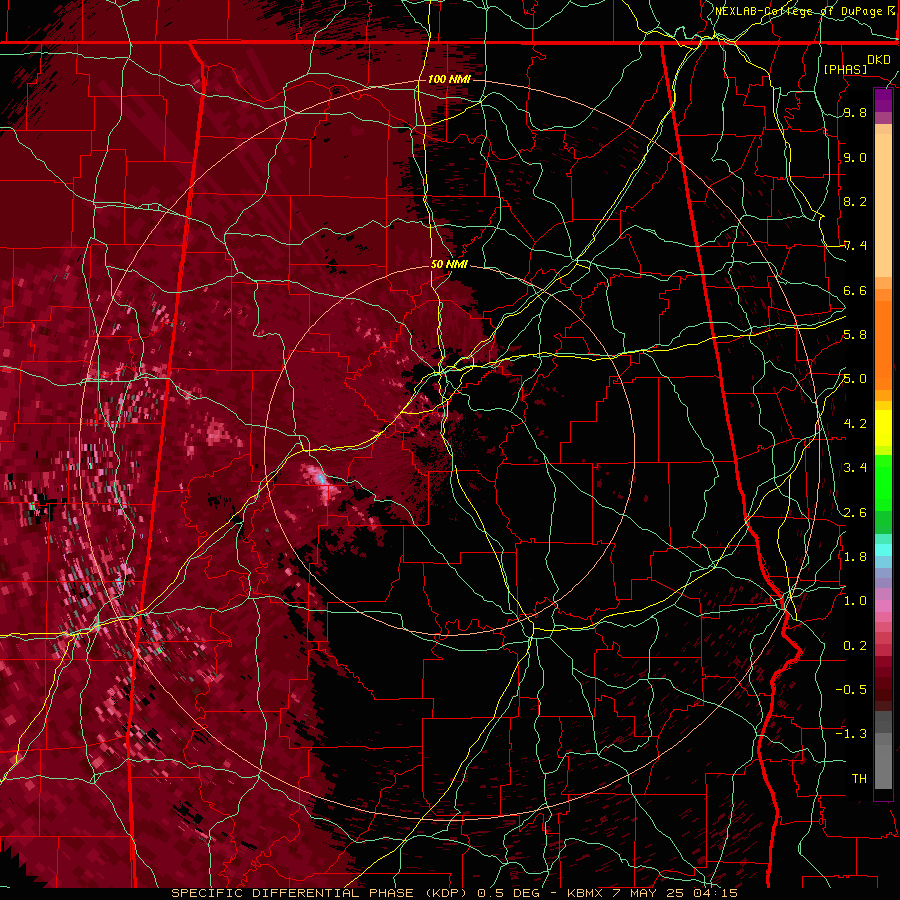Click the 5.8 scale value
This screenshot has height=900, width=900.
tap(855, 335)
